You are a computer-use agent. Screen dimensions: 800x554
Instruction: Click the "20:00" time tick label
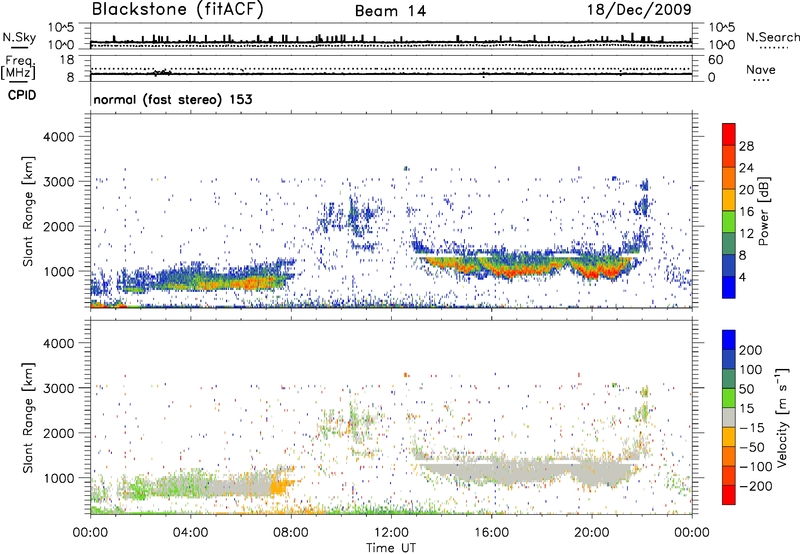click(591, 533)
